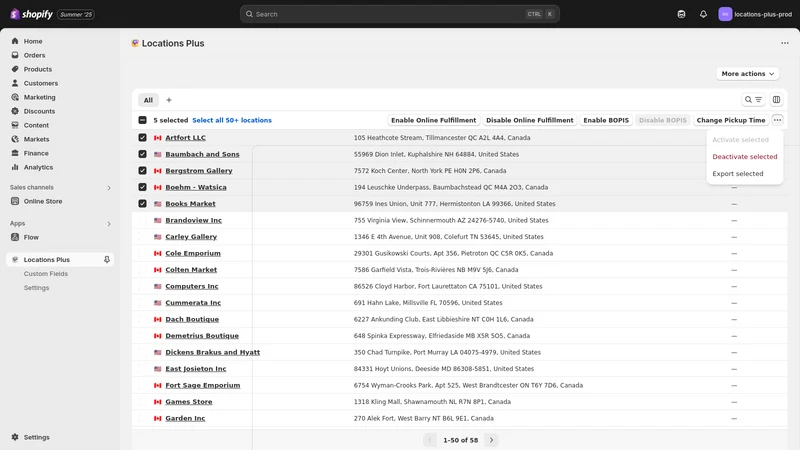Toggle the select-all header checkbox
This screenshot has width=800, height=450.
pyautogui.click(x=142, y=120)
